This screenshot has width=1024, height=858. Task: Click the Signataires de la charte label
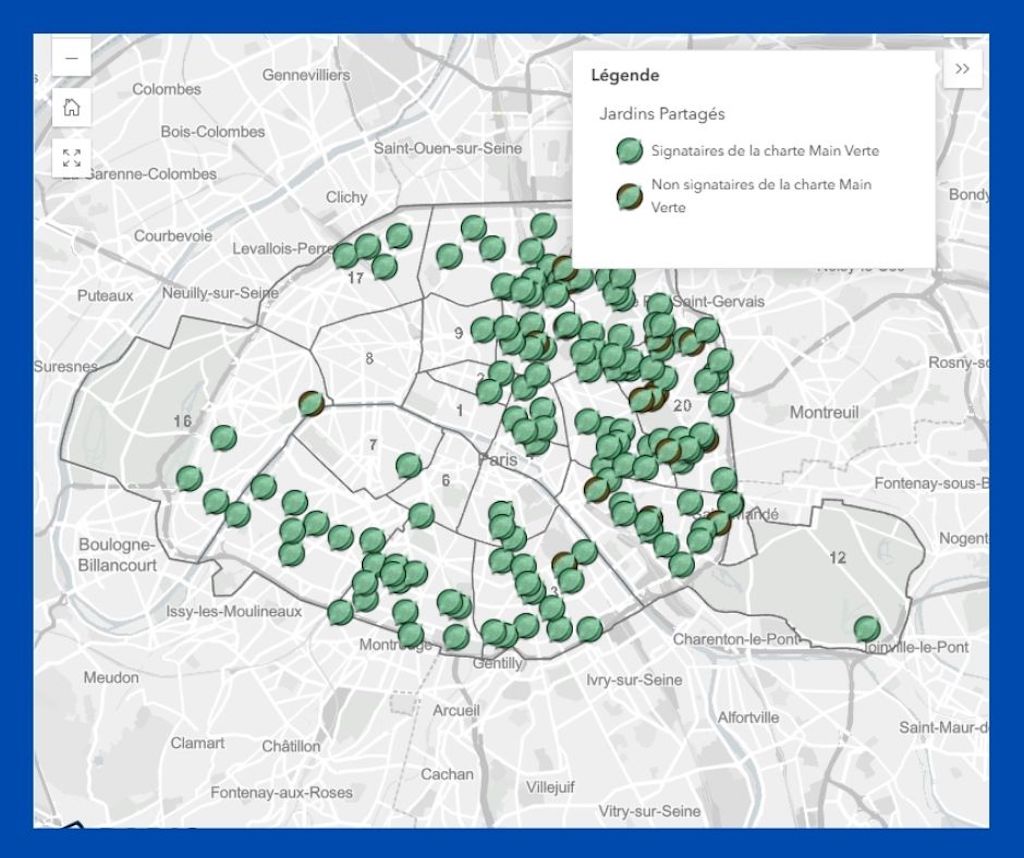click(765, 151)
